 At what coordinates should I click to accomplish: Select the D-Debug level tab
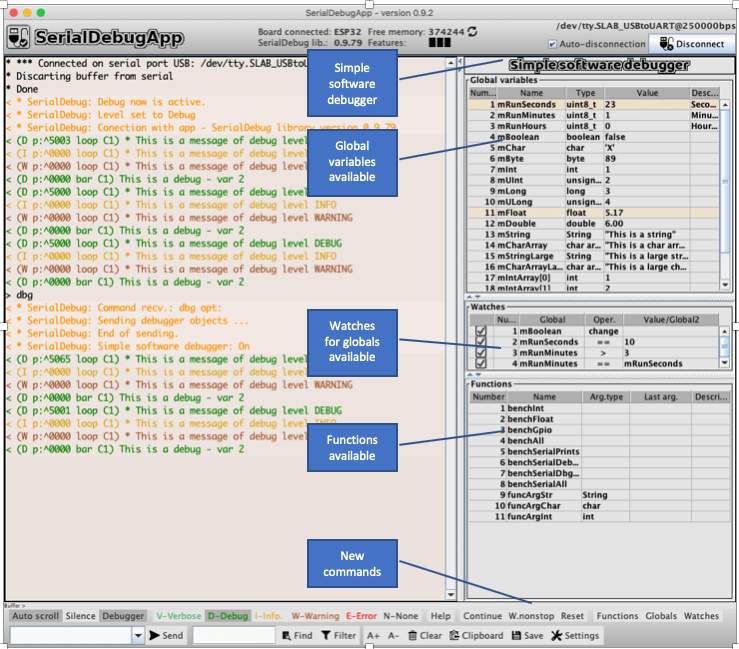click(x=227, y=616)
